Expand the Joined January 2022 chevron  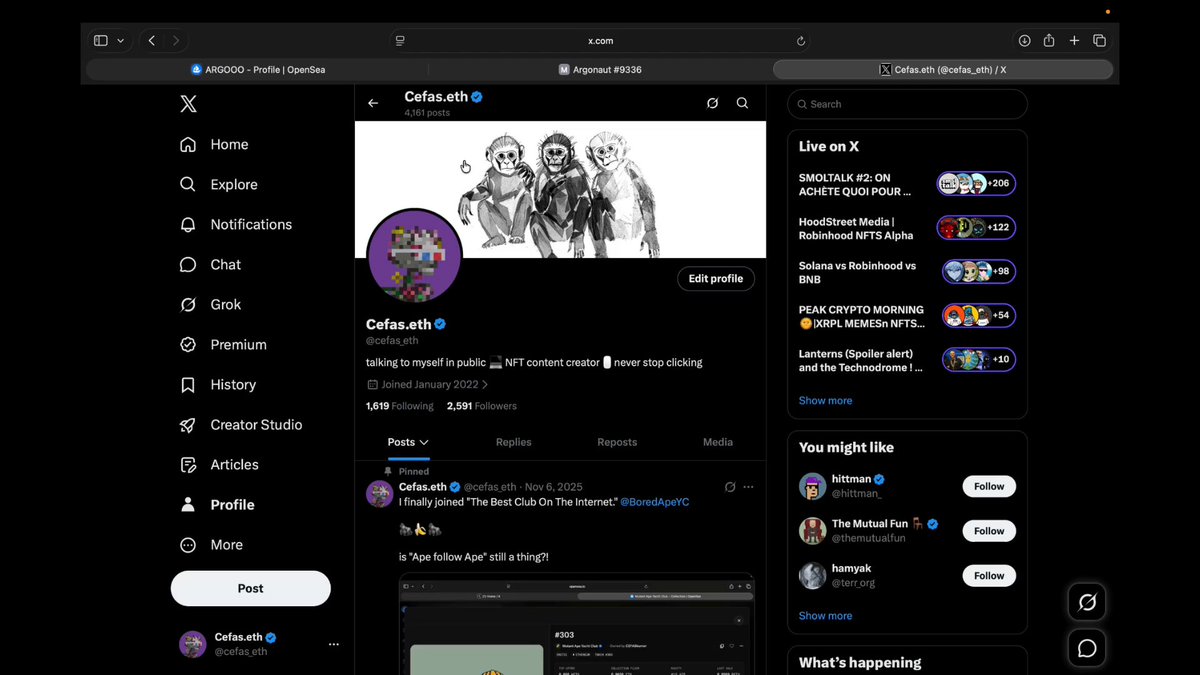coord(485,384)
